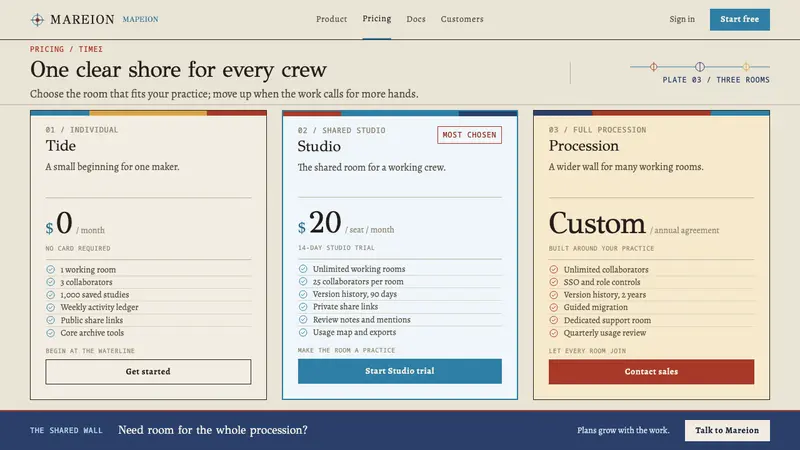Click 'NO CARD REQUIRED' note
800x450 pixels.
78,248
